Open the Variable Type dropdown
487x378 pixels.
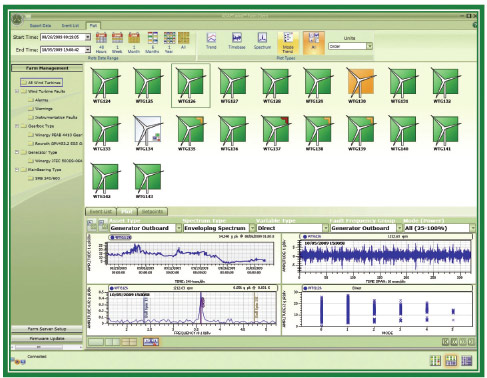point(326,228)
